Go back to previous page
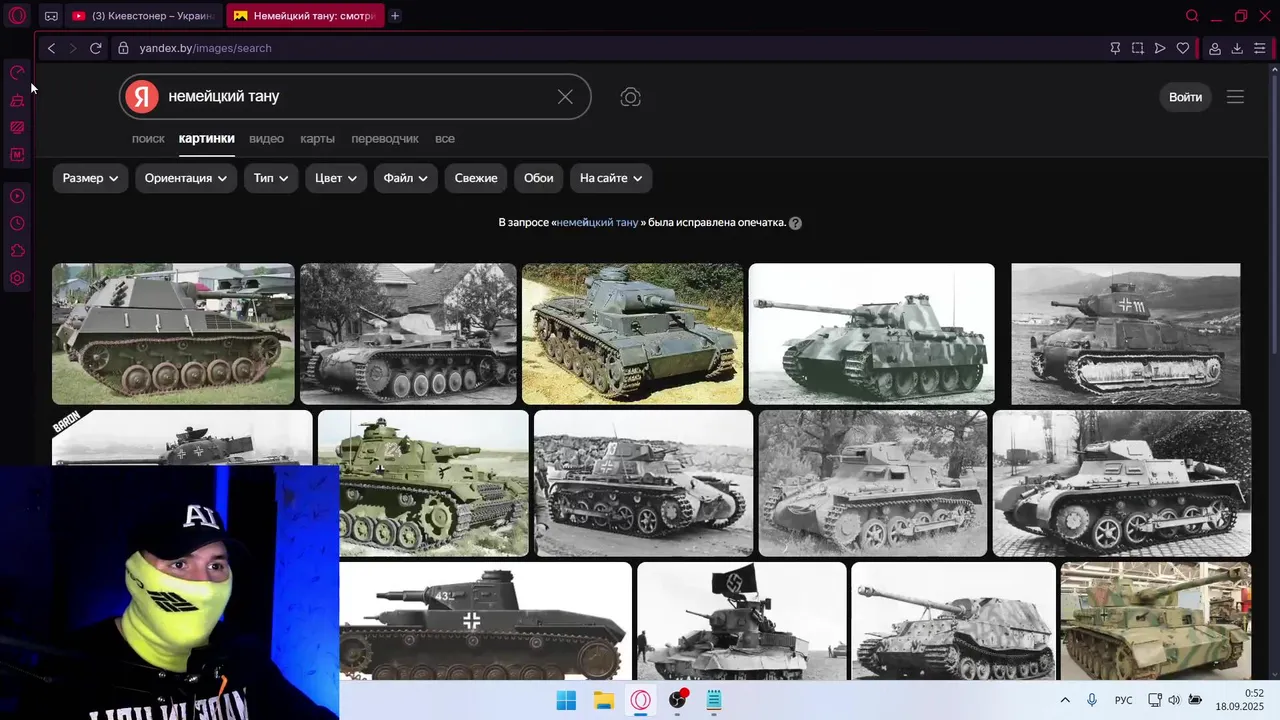 [x=51, y=48]
